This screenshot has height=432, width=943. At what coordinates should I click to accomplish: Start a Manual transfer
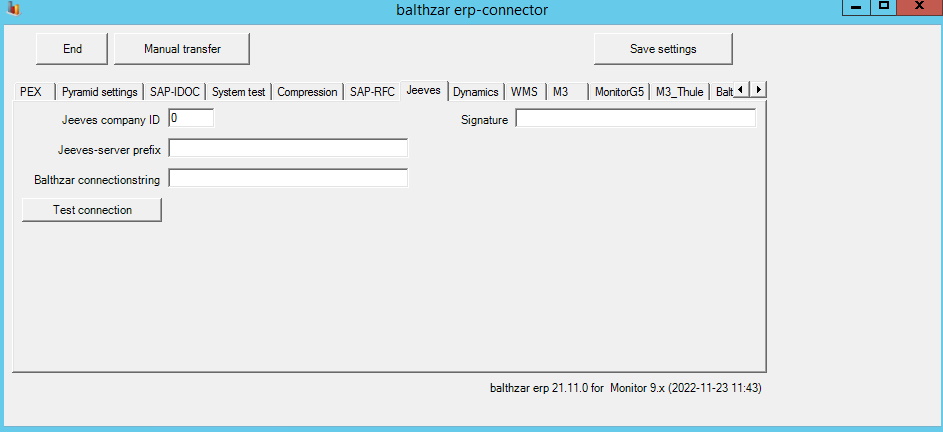182,49
